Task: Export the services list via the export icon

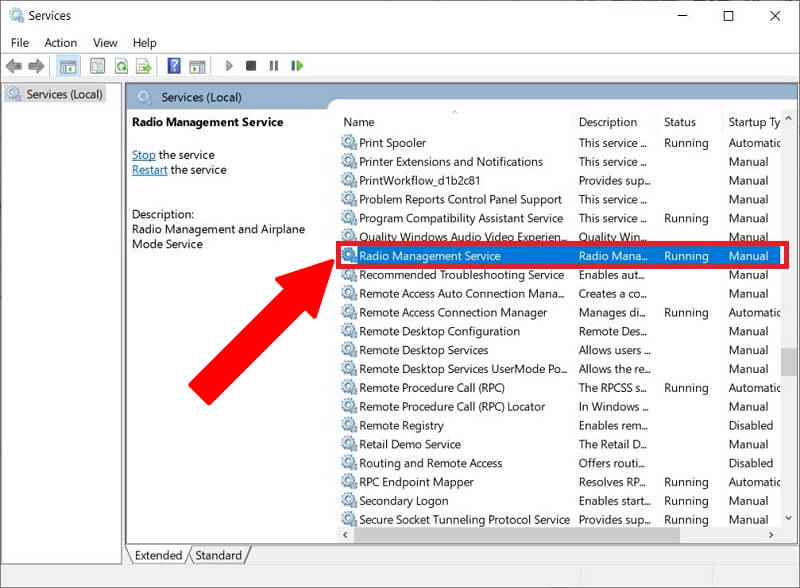Action: click(x=144, y=66)
